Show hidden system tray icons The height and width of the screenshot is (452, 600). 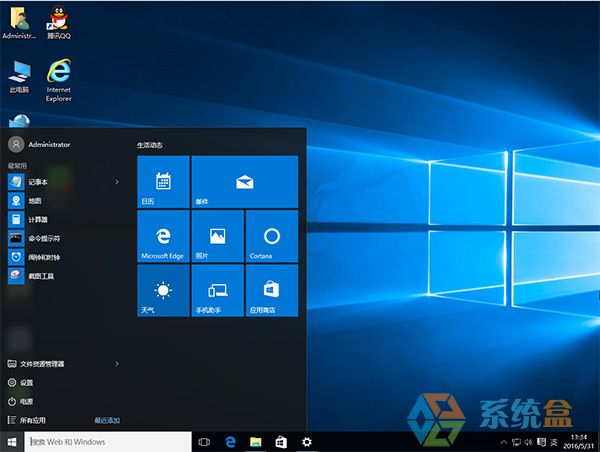click(x=504, y=441)
